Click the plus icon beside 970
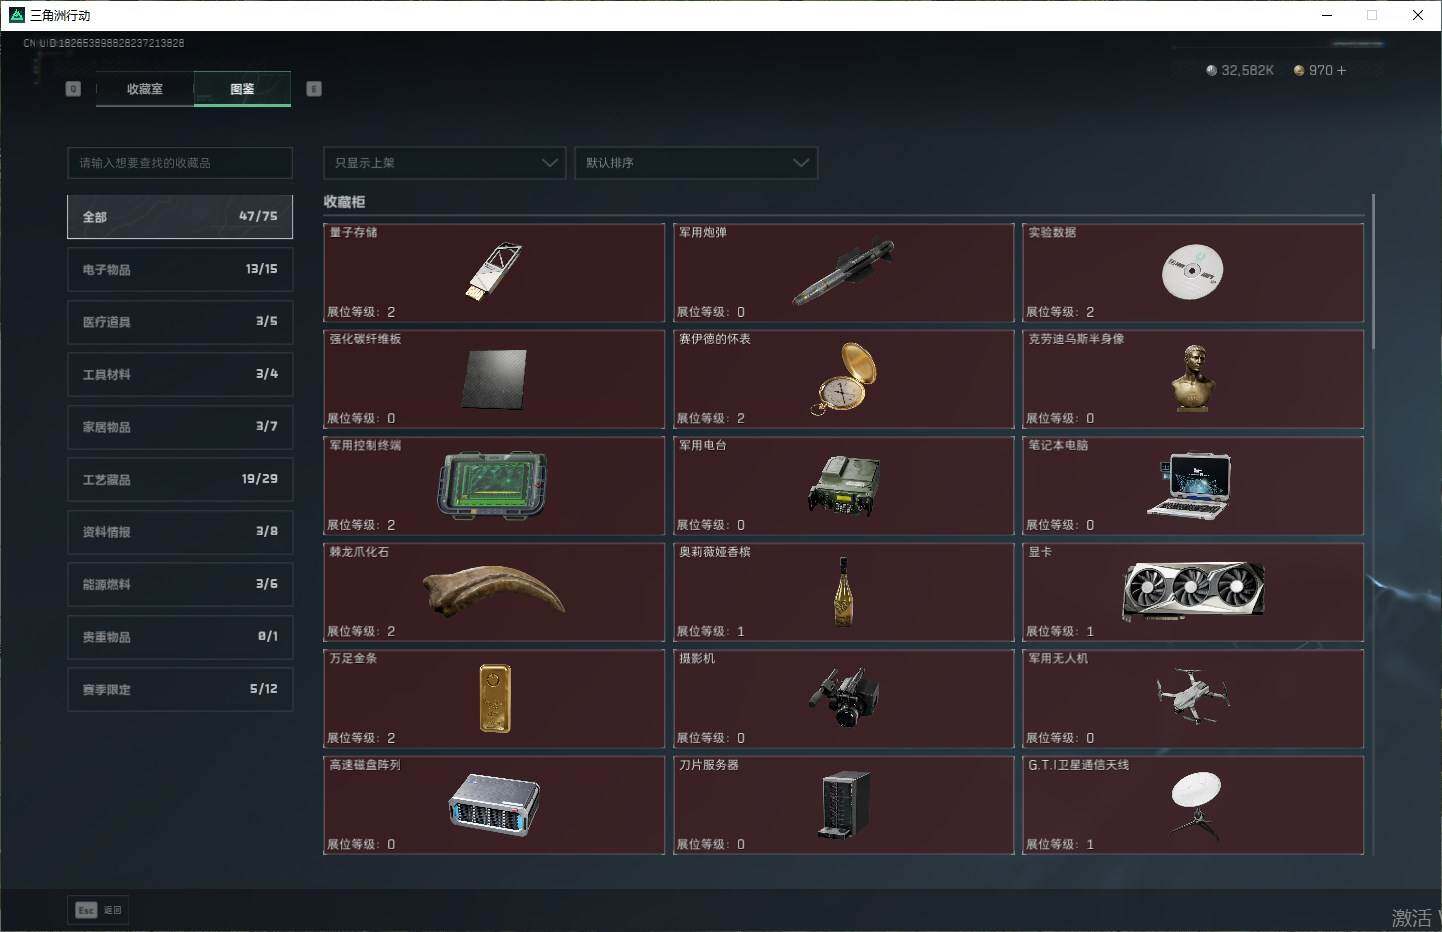1442x932 pixels. click(x=1341, y=70)
